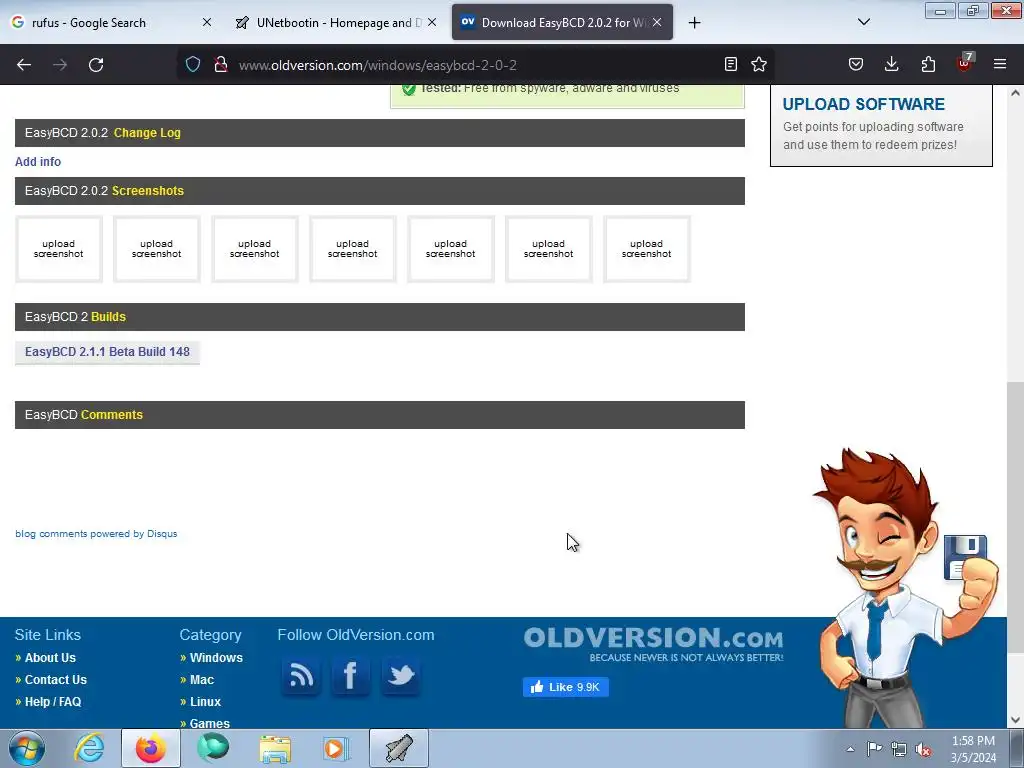1024x768 pixels.
Task: Open EasyBCD 2.1.1 Beta Build 148 link
Action: pyautogui.click(x=107, y=352)
